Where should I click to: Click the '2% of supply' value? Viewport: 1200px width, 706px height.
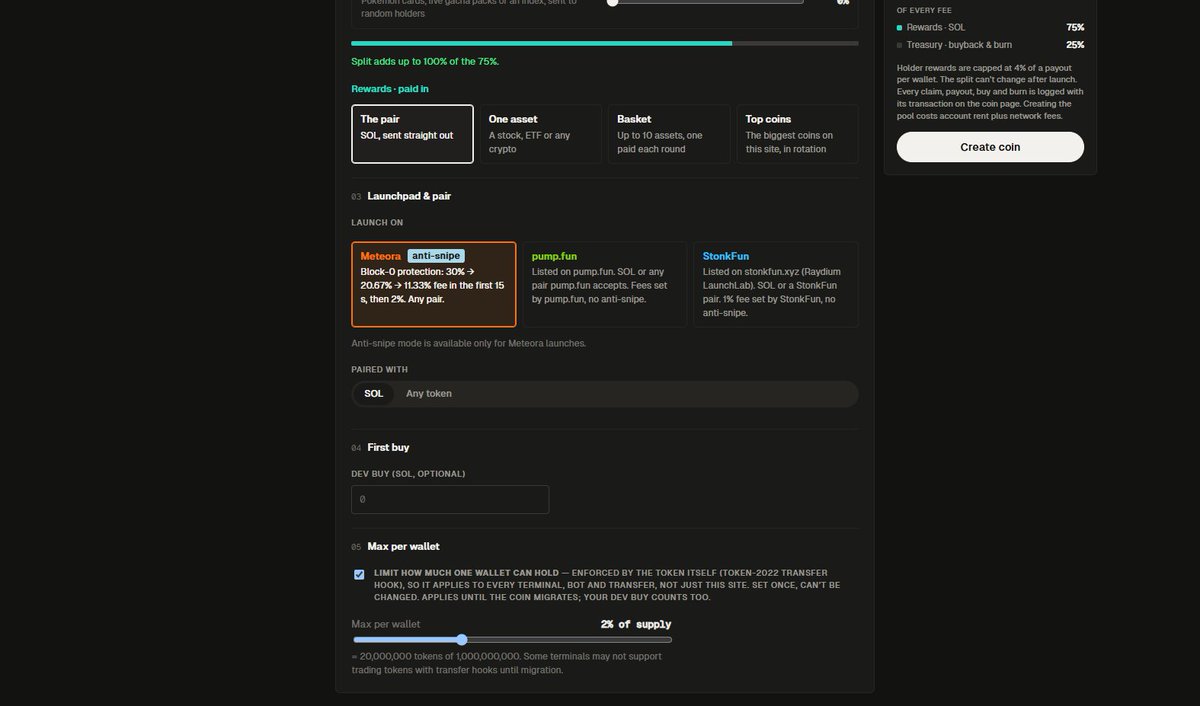coord(636,624)
